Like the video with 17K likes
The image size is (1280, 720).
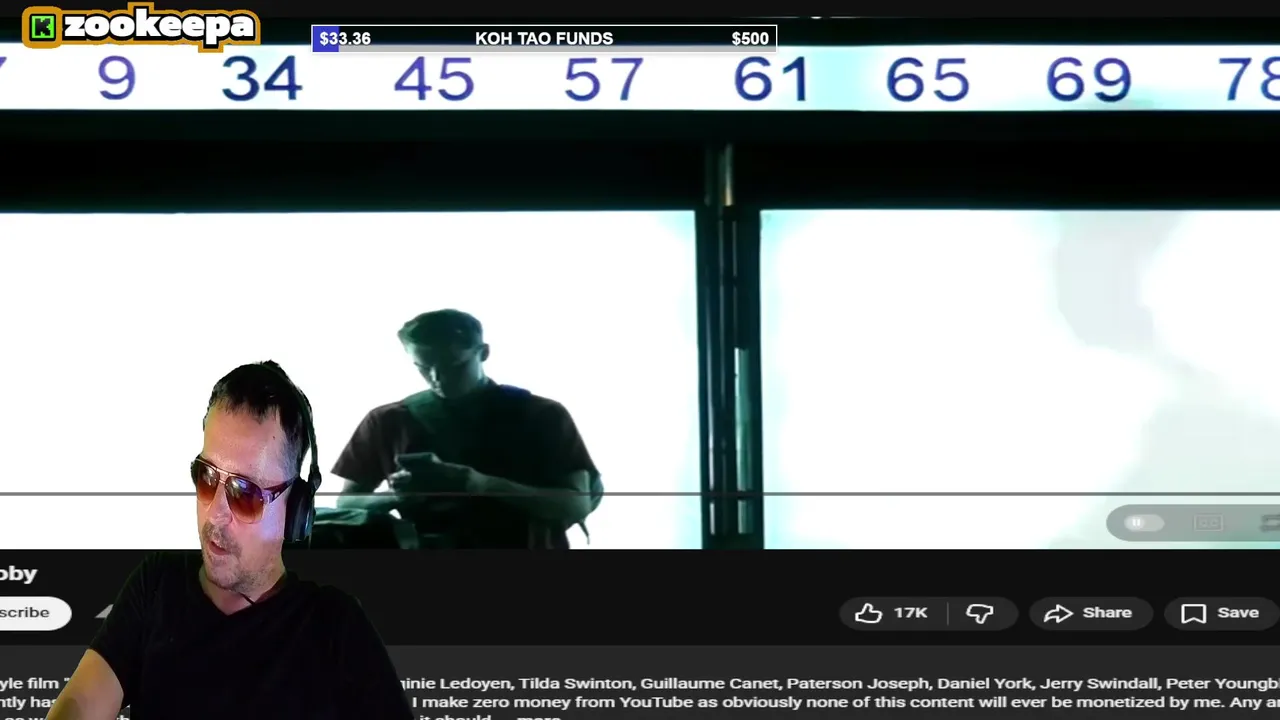coord(891,613)
